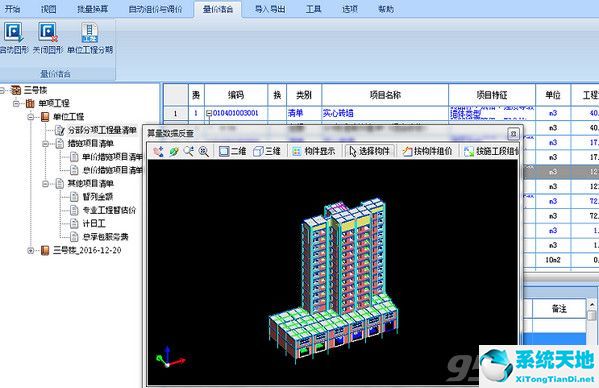Click the 启动图形 icon in the ribbon
Screen dimensions: 599x388
point(14,38)
